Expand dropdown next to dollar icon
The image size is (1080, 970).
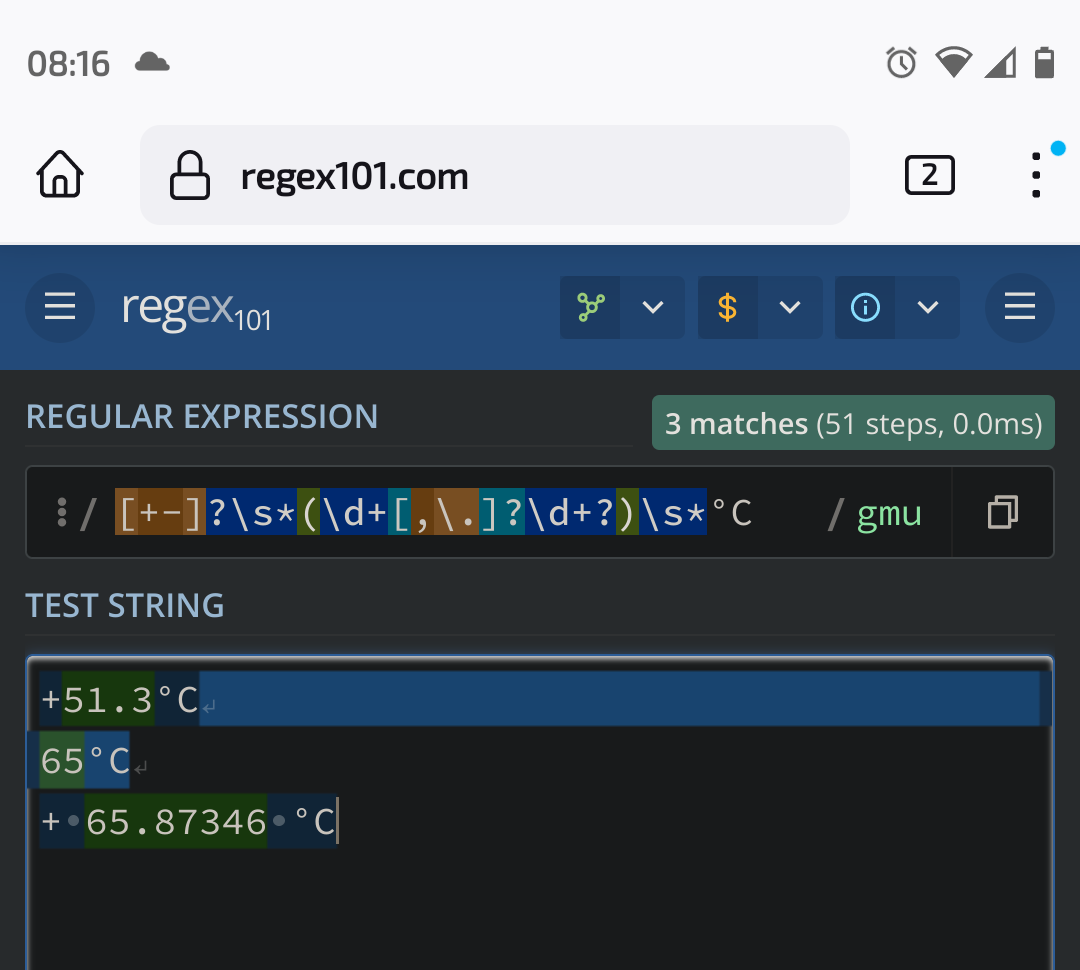click(790, 307)
